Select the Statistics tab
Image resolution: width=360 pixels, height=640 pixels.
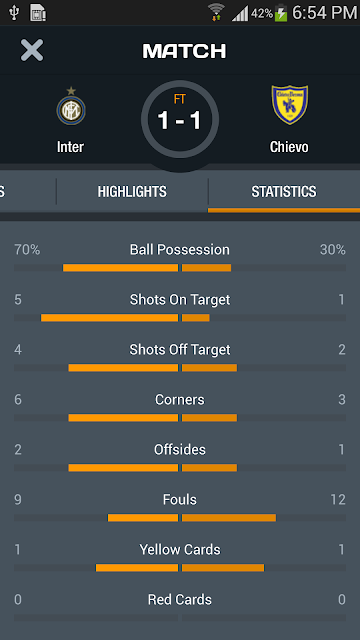click(x=284, y=191)
